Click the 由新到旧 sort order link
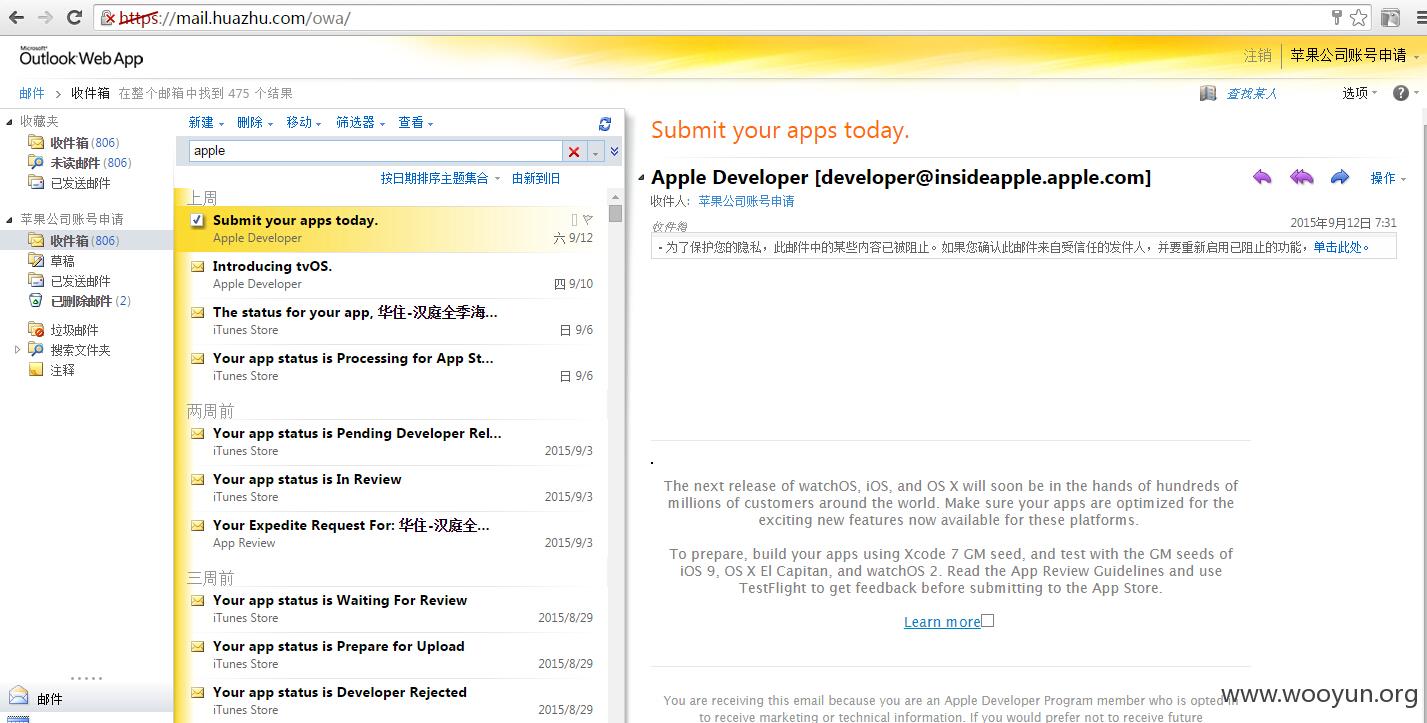This screenshot has height=723, width=1427. tap(536, 178)
